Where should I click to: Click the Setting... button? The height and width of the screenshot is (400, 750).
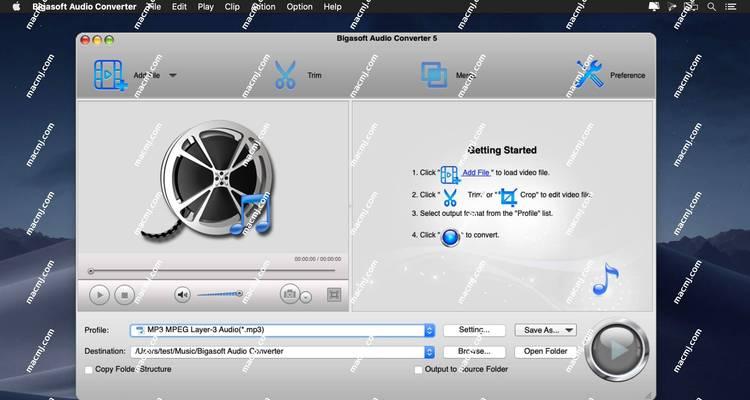(x=474, y=330)
